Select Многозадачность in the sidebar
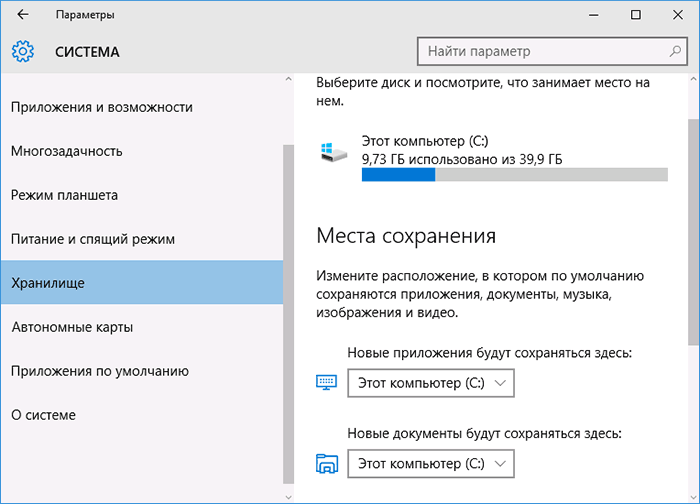This screenshot has width=700, height=504. click(67, 151)
